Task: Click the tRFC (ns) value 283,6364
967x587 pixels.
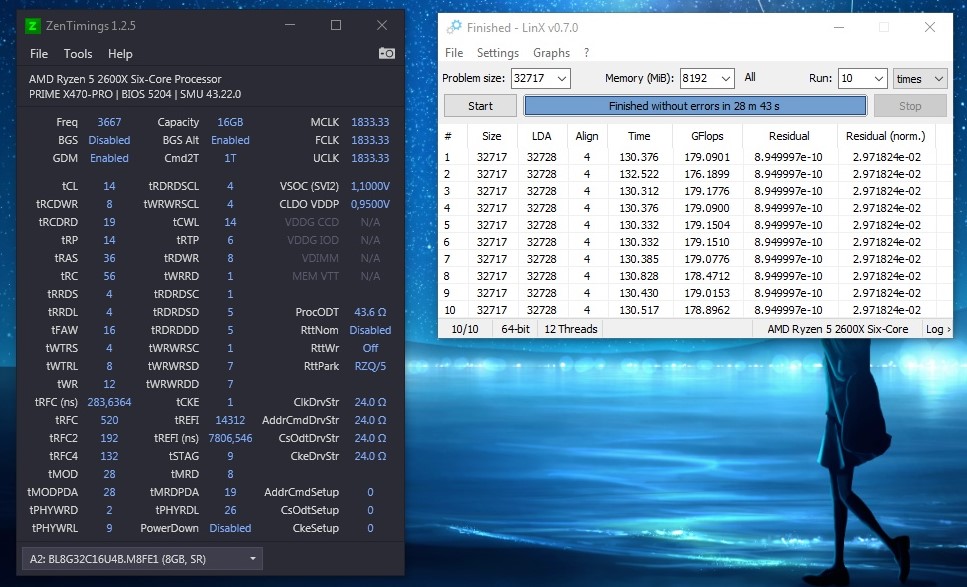Action: [109, 403]
